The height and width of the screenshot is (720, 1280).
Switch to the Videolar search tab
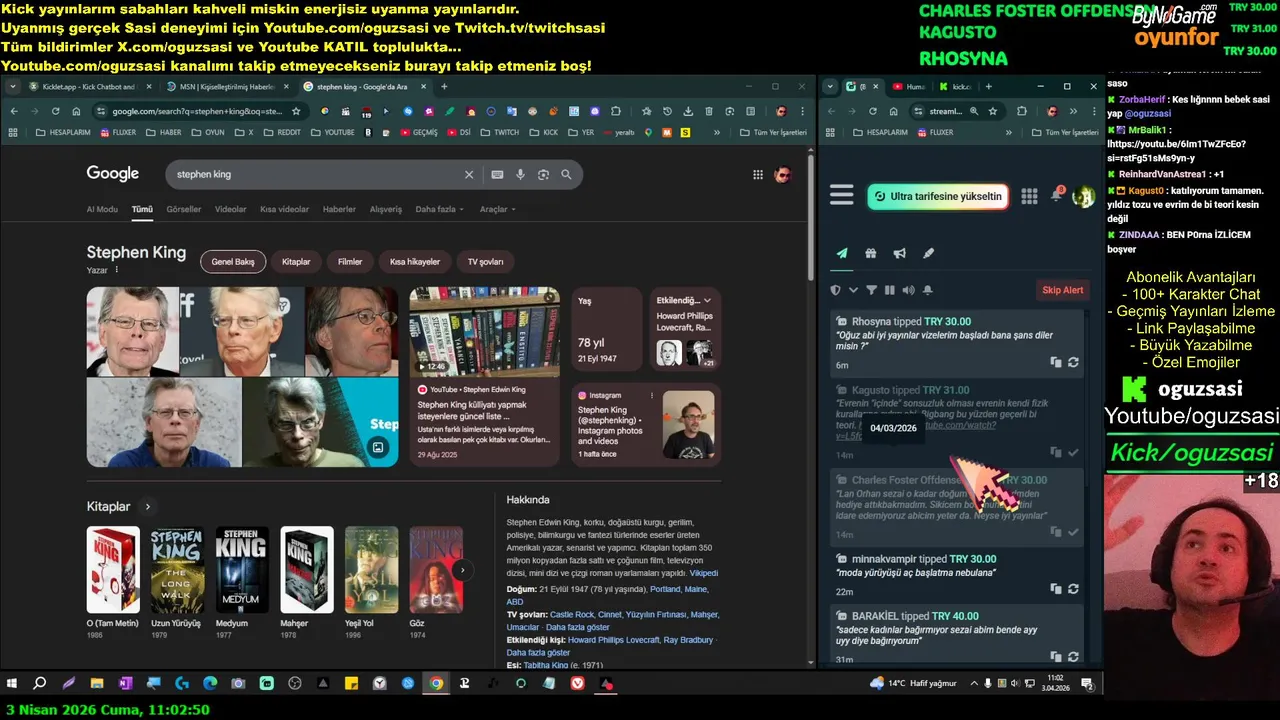[x=231, y=209]
